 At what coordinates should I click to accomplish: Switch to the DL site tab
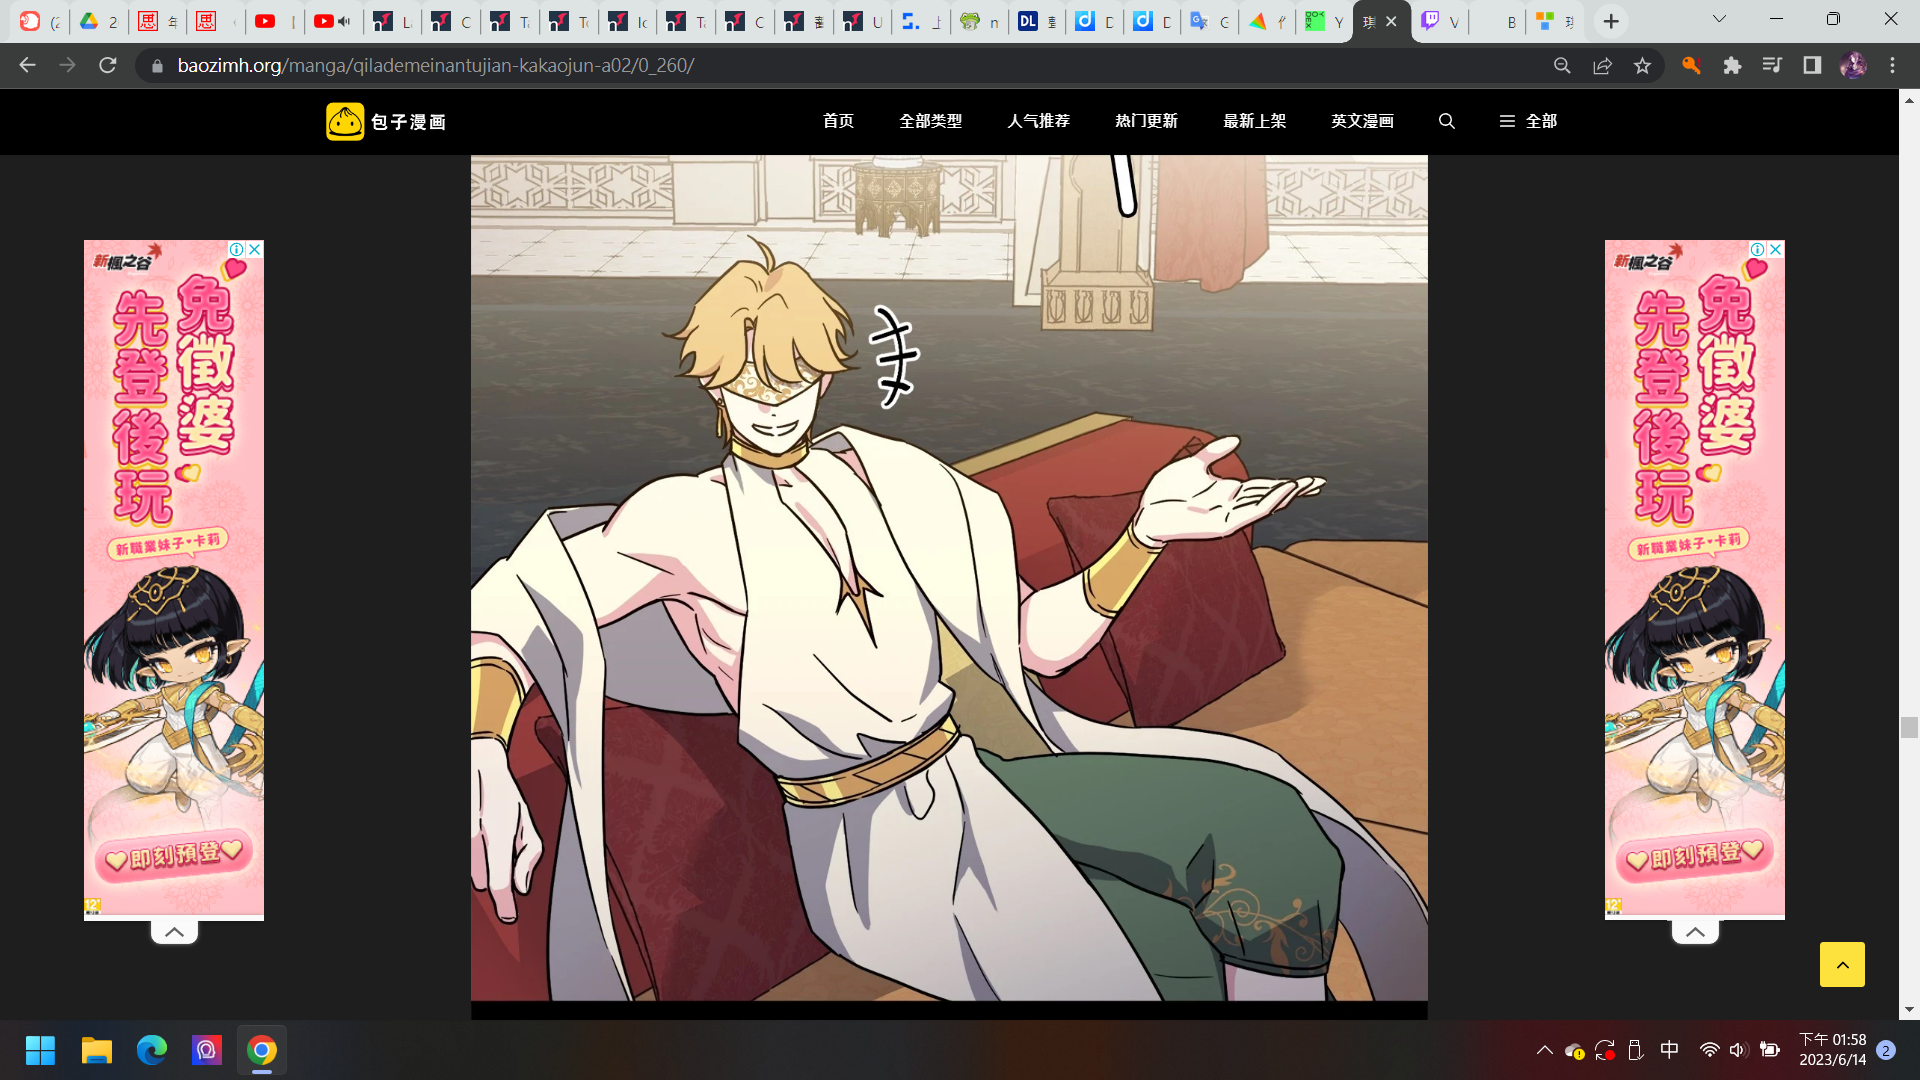1037,21
